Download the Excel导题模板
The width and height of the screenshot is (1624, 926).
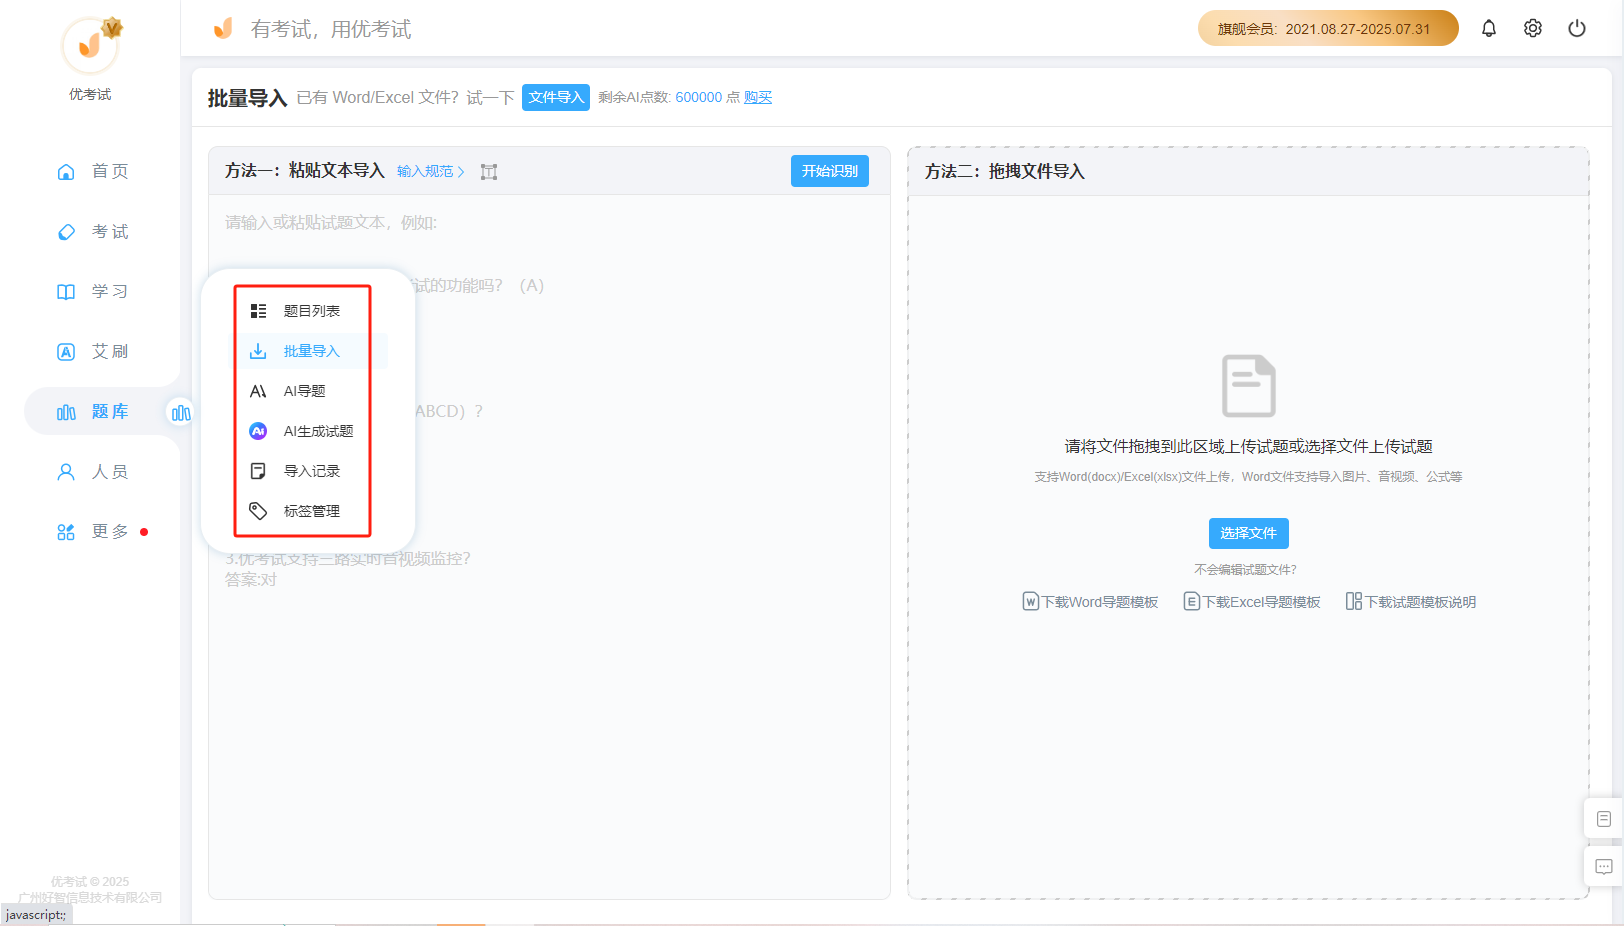pos(1252,601)
